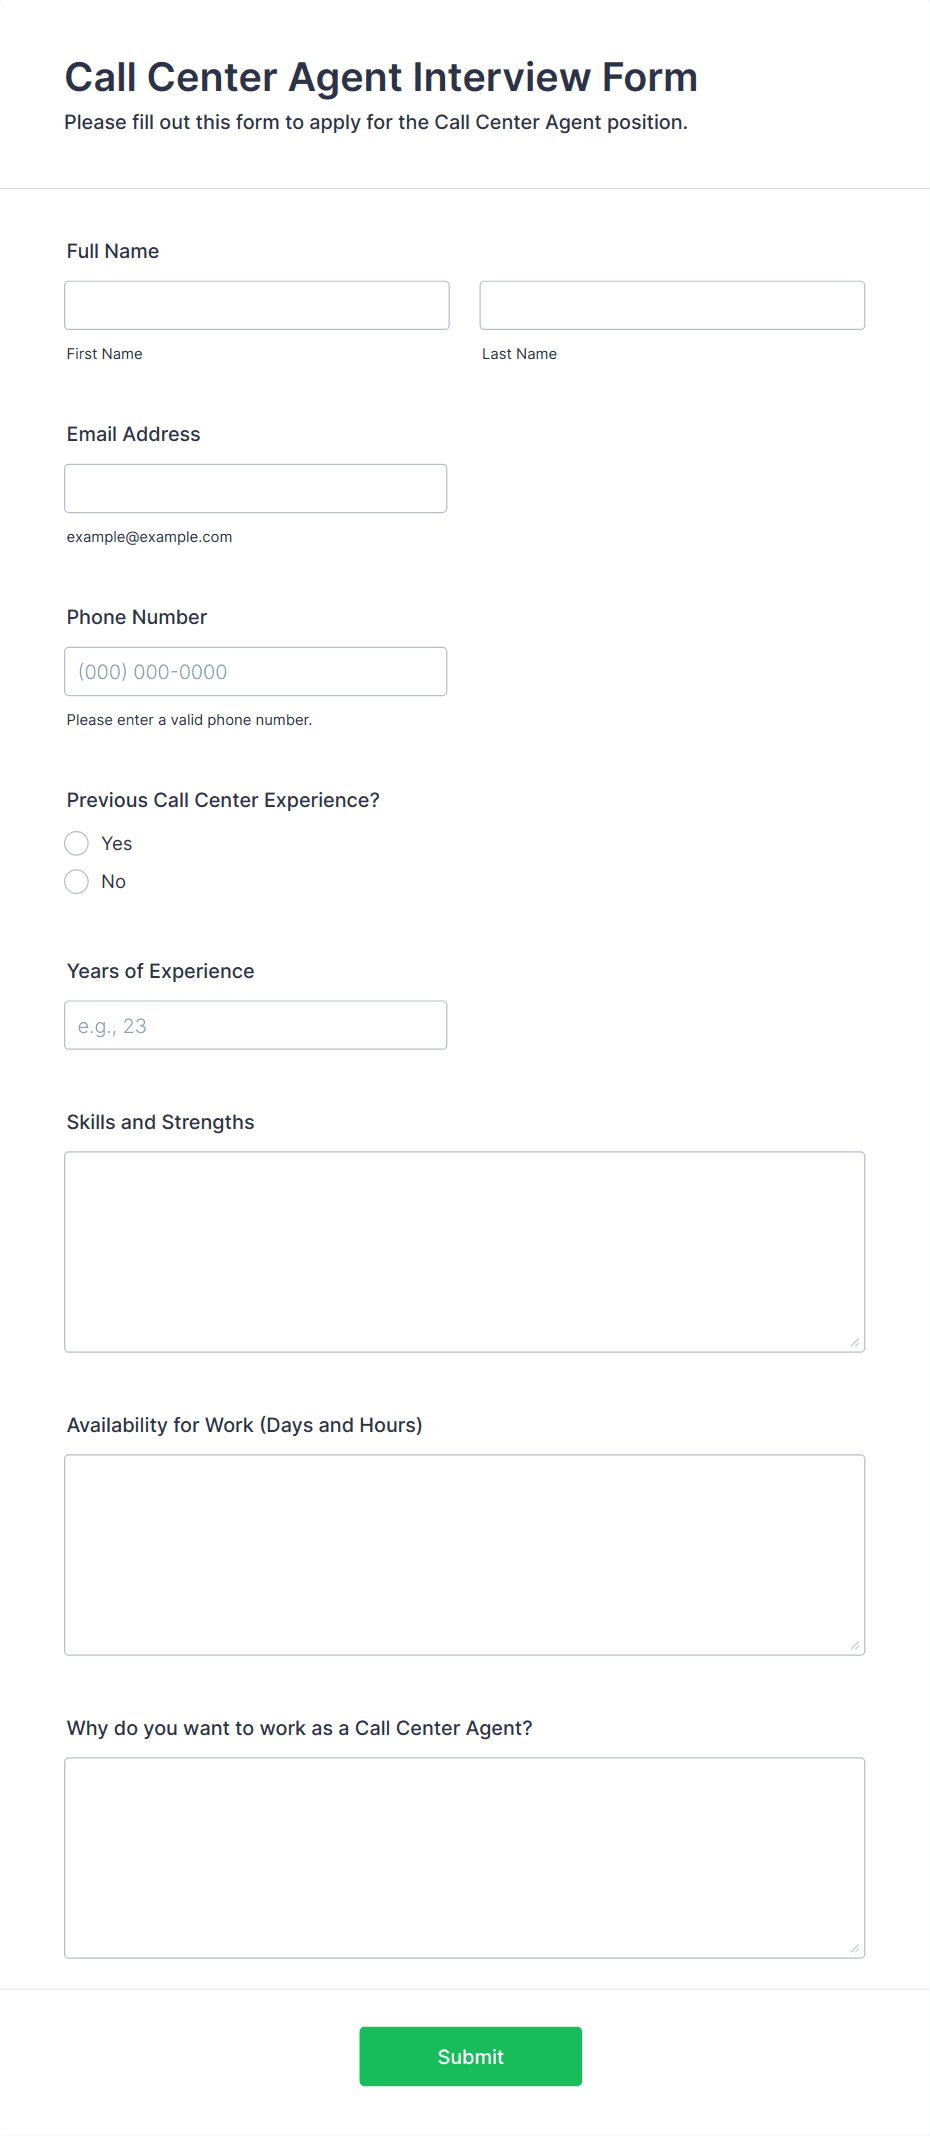This screenshot has height=2136, width=930.
Task: Click the textarea under the Call Center Agent question
Action: [465, 1858]
